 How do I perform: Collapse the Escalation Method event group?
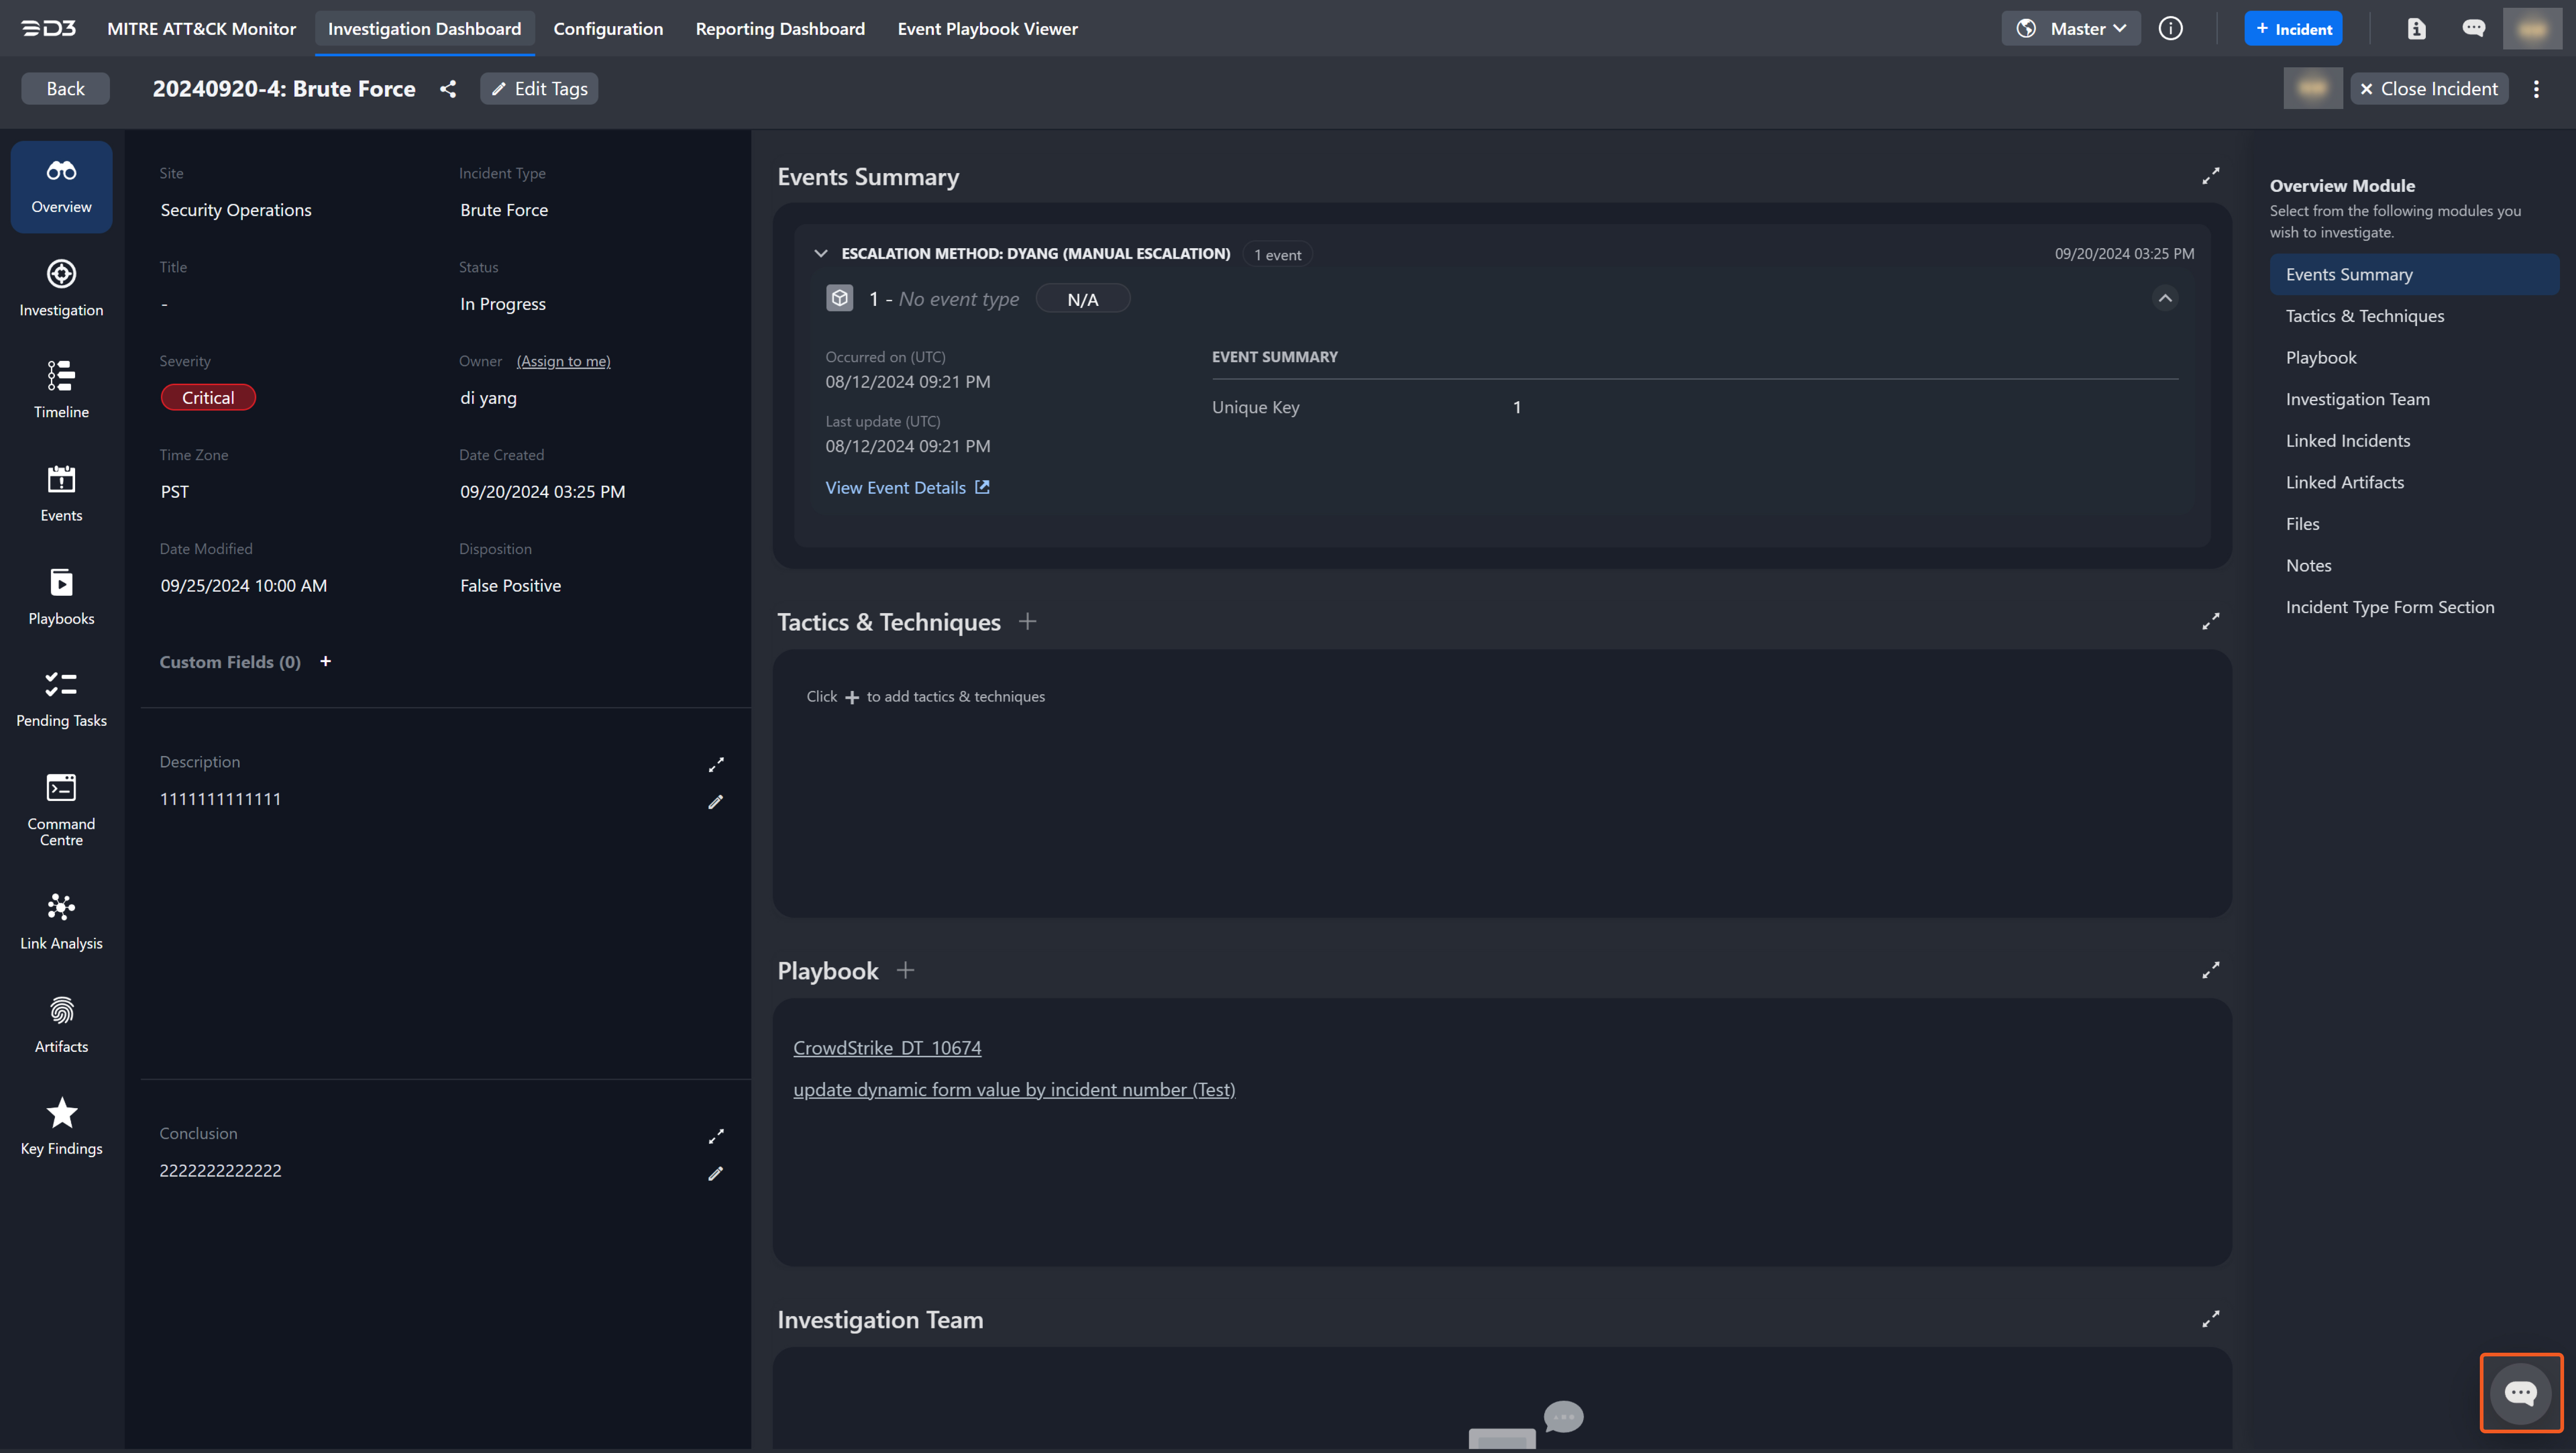pyautogui.click(x=821, y=254)
